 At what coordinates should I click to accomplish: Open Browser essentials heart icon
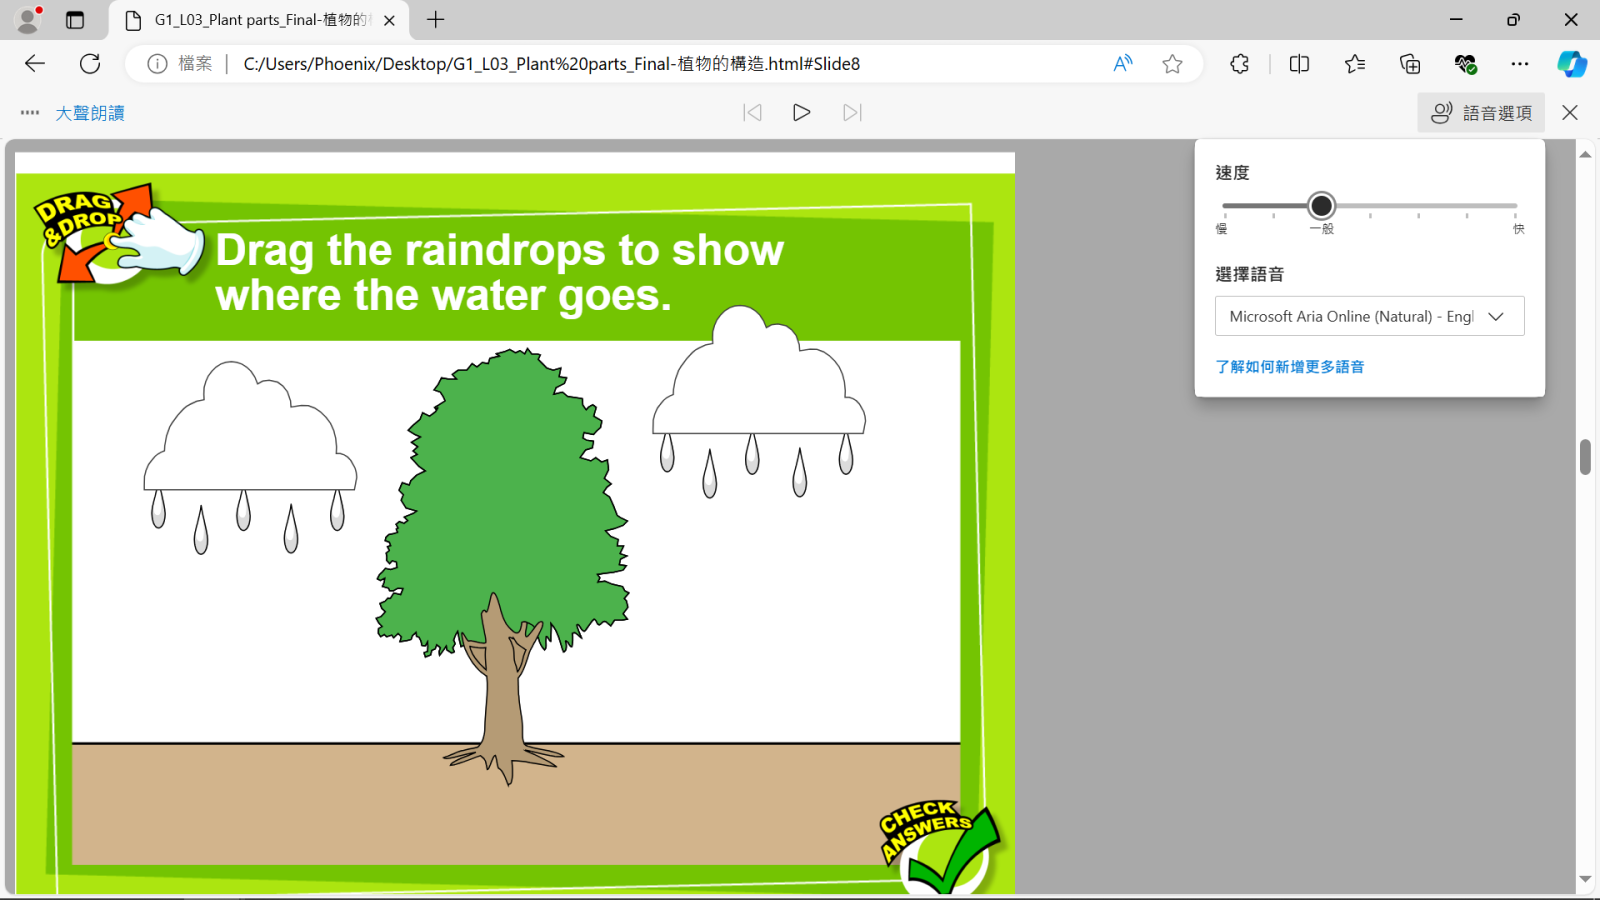pyautogui.click(x=1465, y=64)
